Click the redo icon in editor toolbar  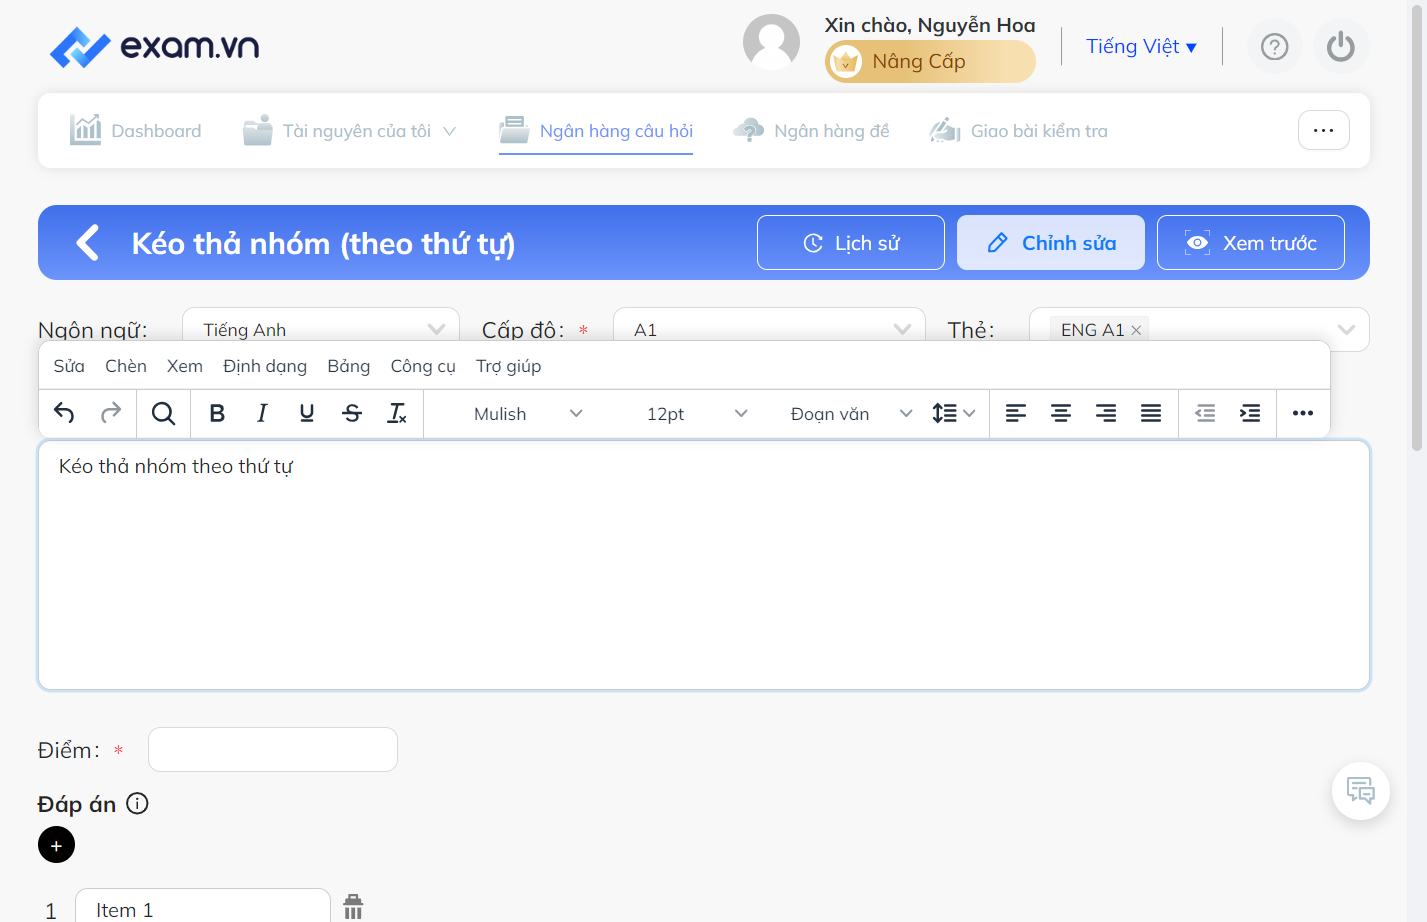coord(110,413)
